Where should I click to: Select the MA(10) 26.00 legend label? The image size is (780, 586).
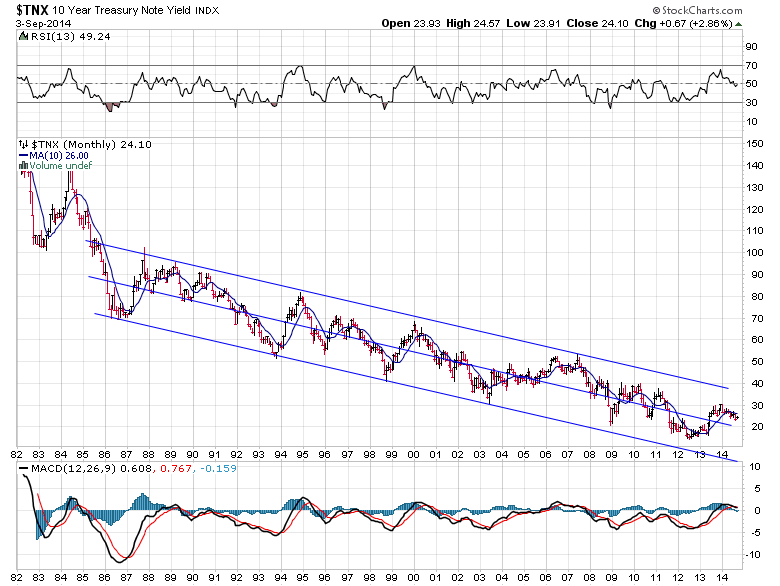(58, 156)
